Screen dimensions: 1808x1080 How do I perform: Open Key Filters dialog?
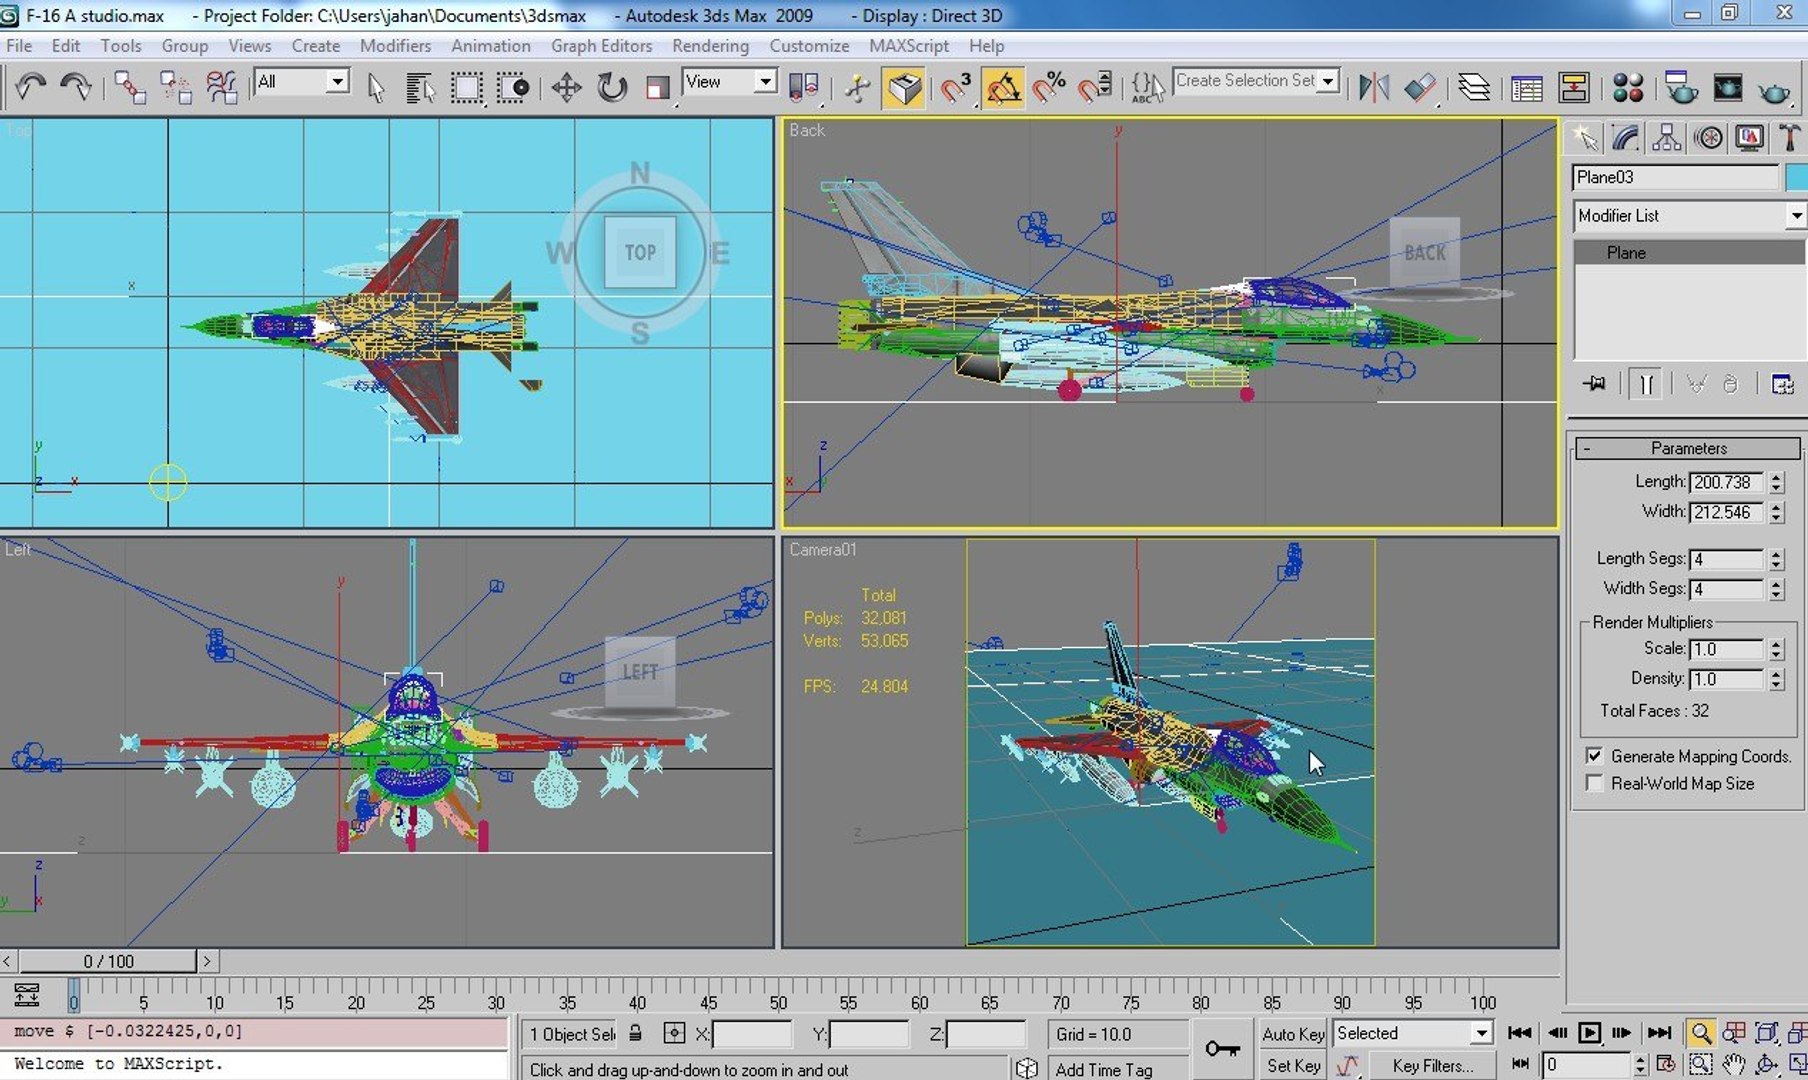1432,1066
